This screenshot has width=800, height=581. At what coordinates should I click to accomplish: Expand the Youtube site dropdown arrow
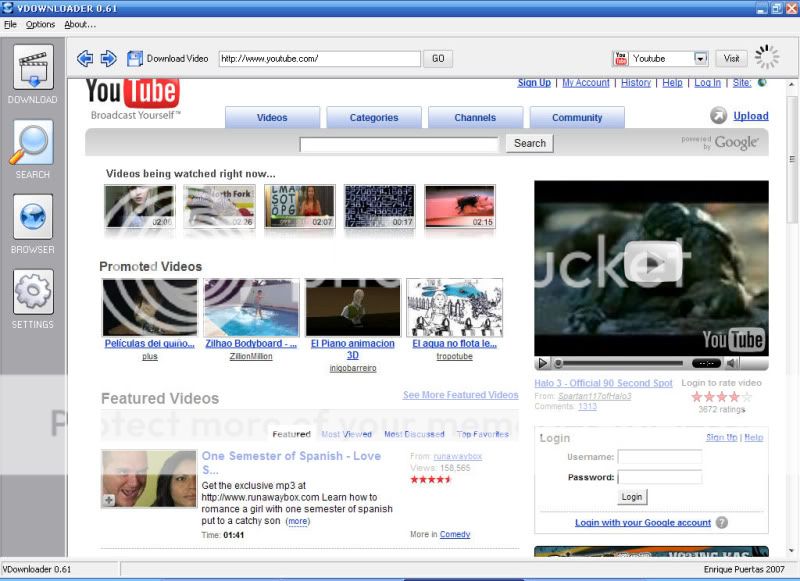coord(700,59)
